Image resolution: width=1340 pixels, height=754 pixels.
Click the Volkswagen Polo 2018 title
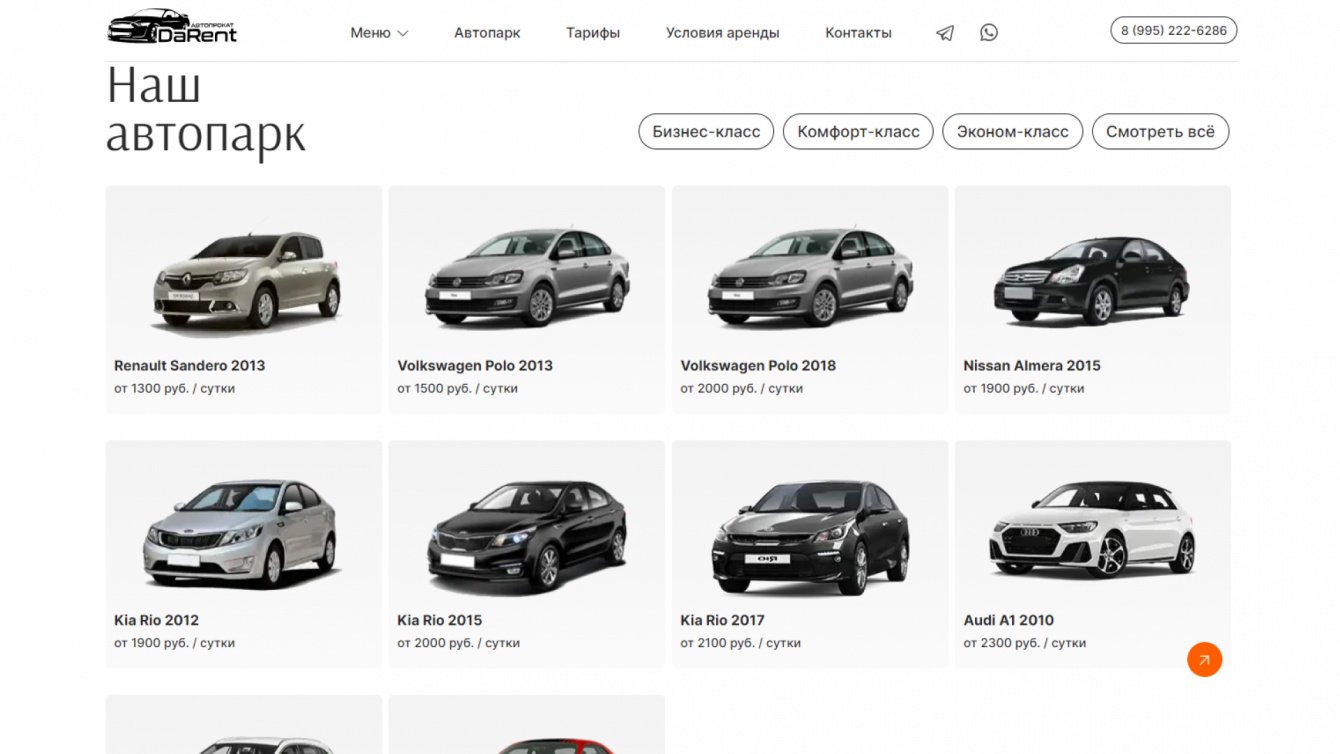pyautogui.click(x=758, y=365)
